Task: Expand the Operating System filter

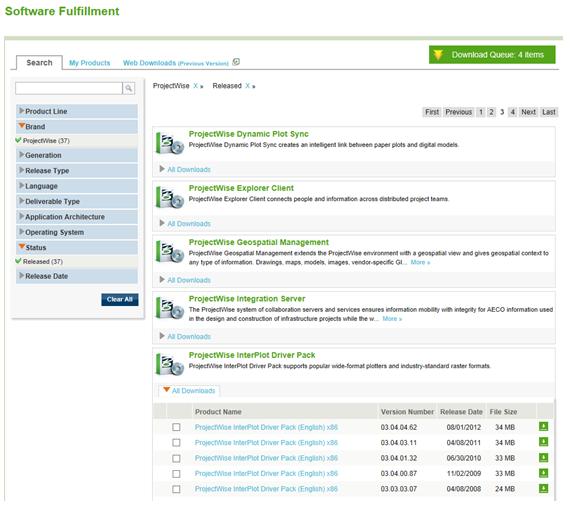Action: (77, 232)
